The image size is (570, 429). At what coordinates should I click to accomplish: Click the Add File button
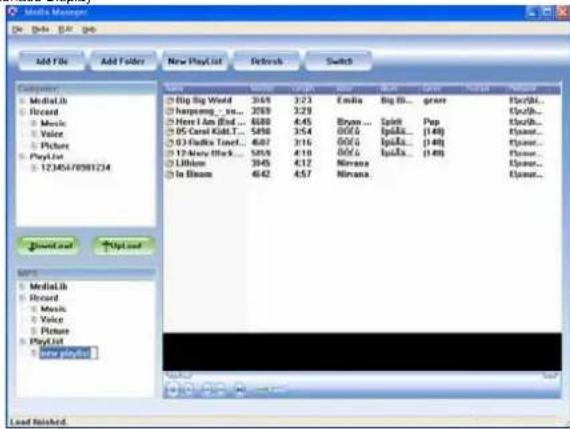(52, 61)
